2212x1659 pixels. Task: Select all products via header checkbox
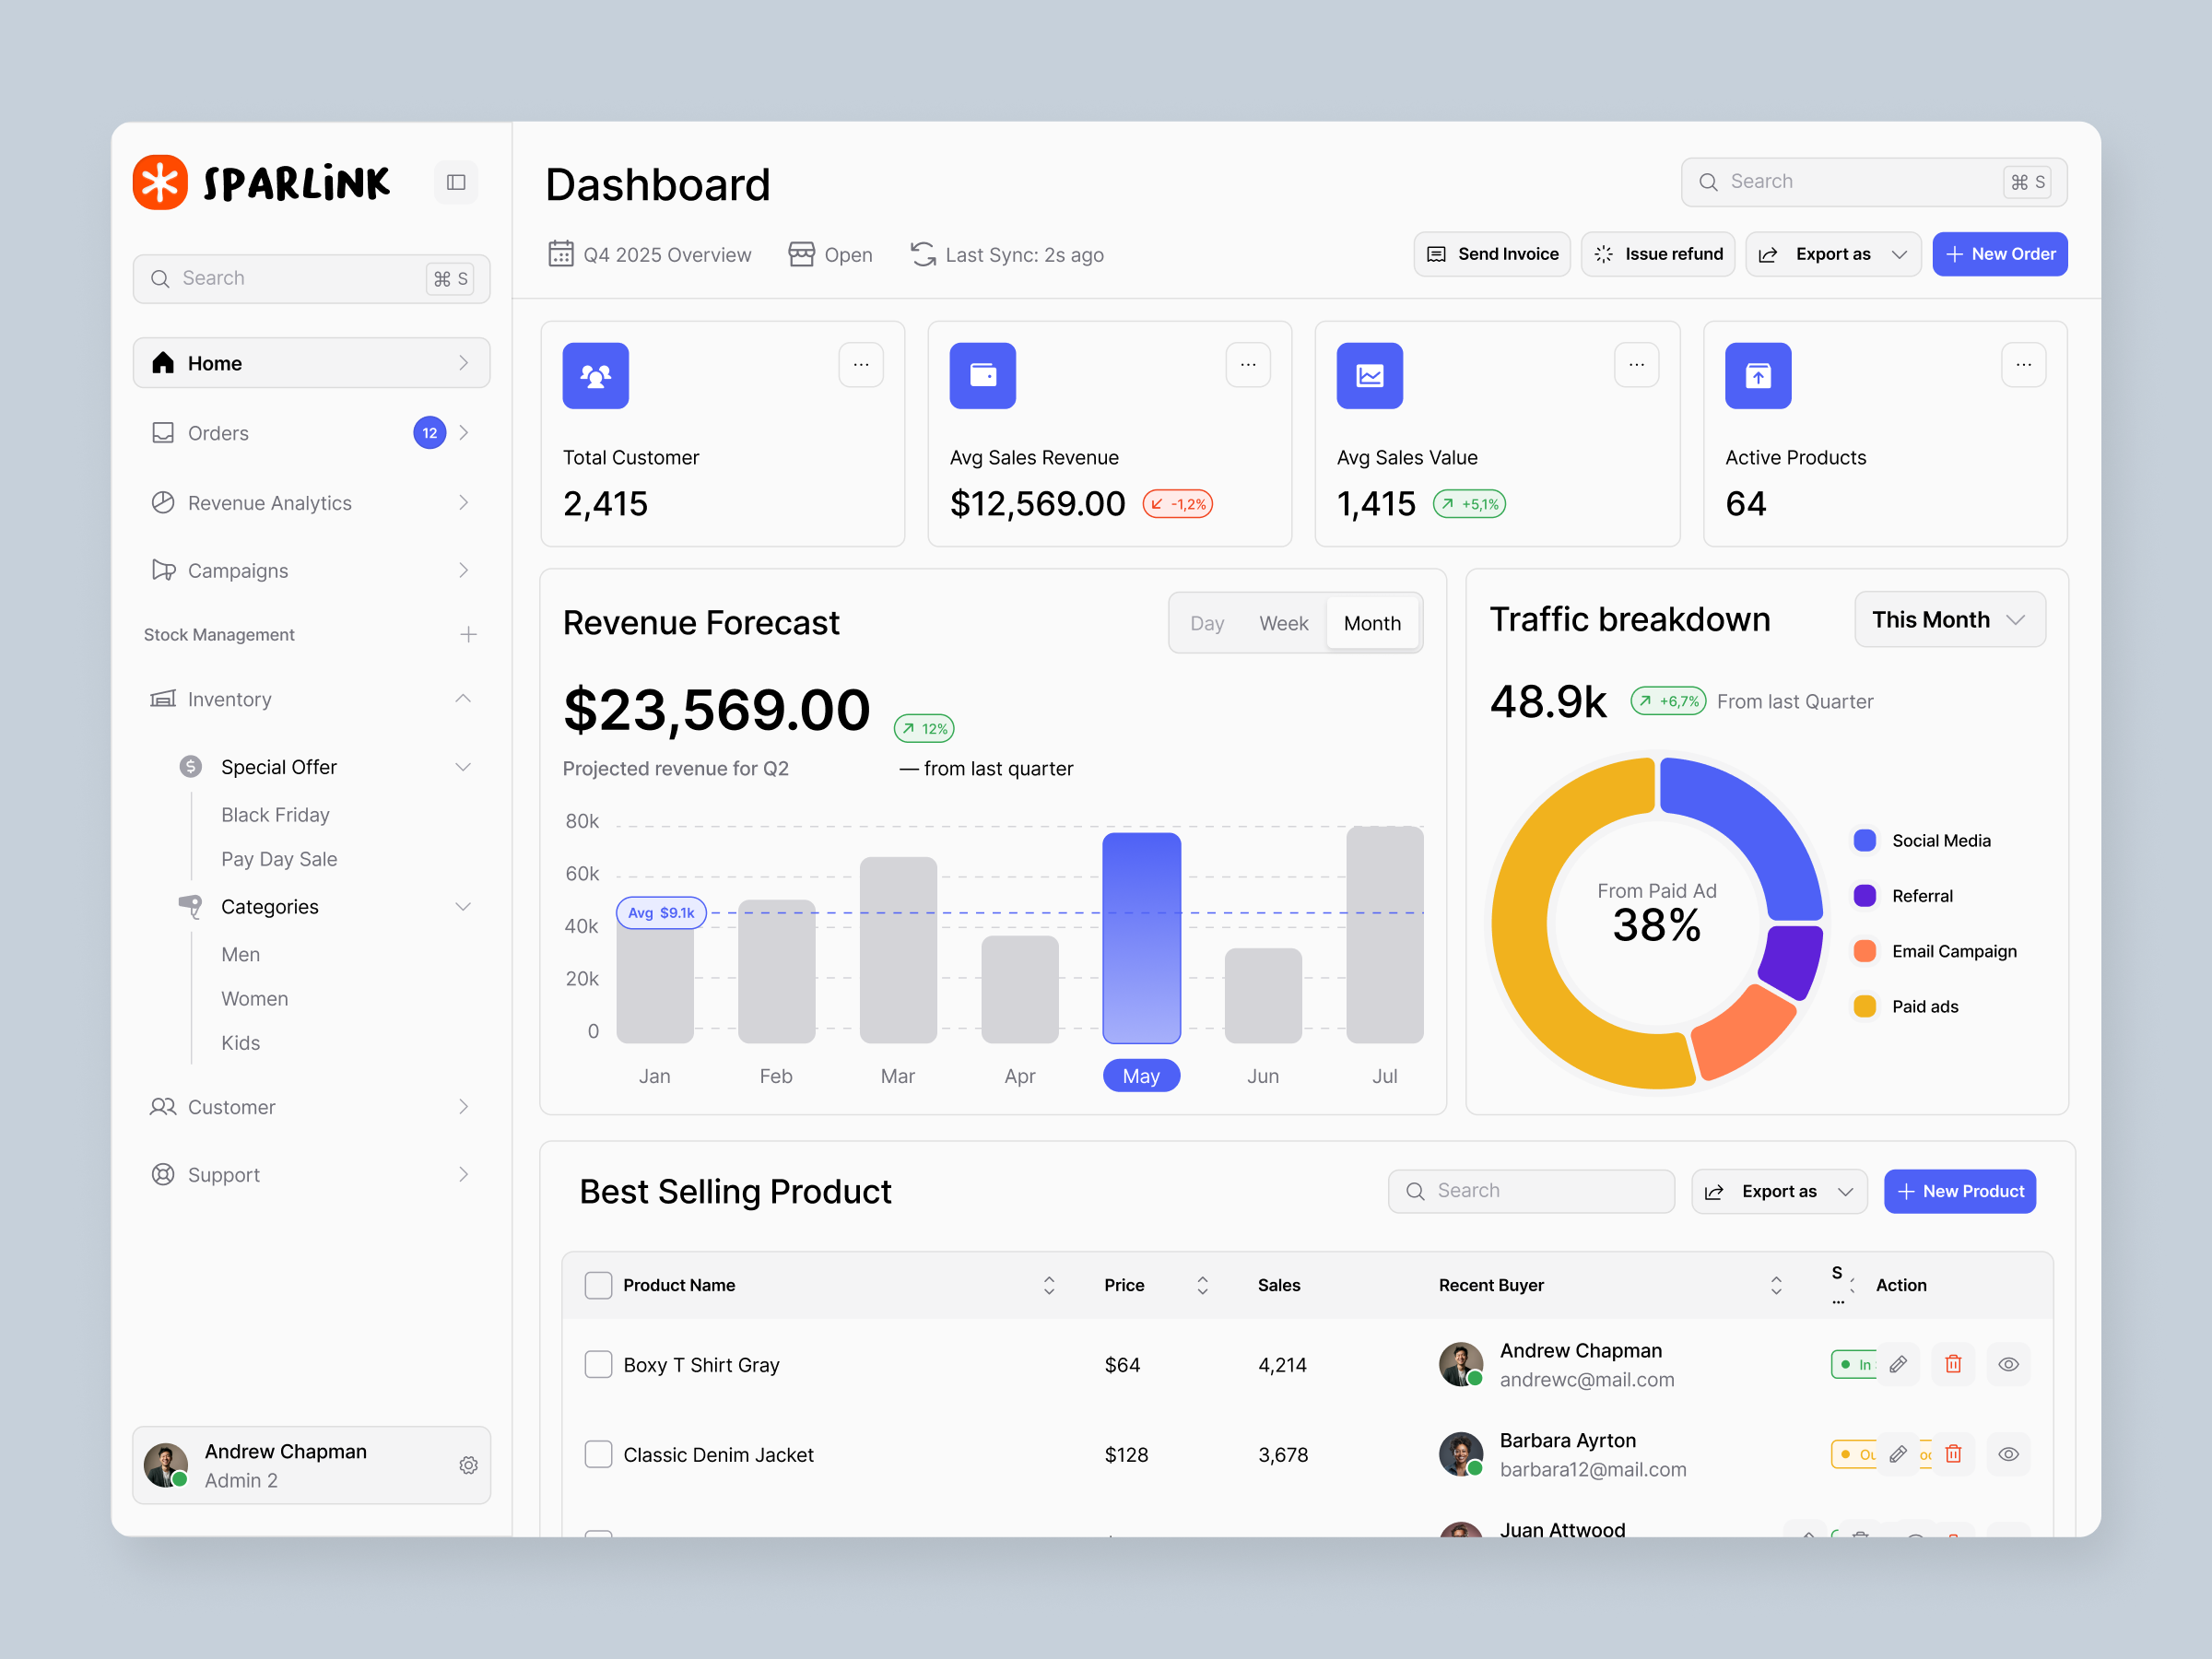coord(598,1285)
